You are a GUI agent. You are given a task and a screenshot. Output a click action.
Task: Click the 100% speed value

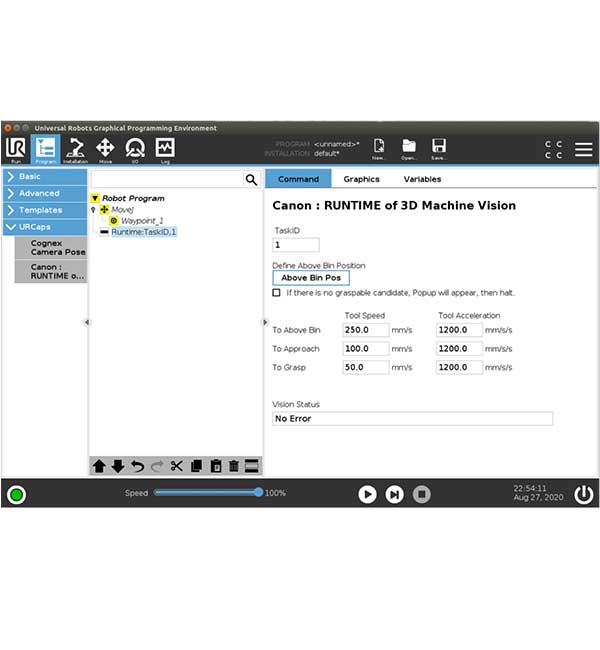[x=275, y=493]
